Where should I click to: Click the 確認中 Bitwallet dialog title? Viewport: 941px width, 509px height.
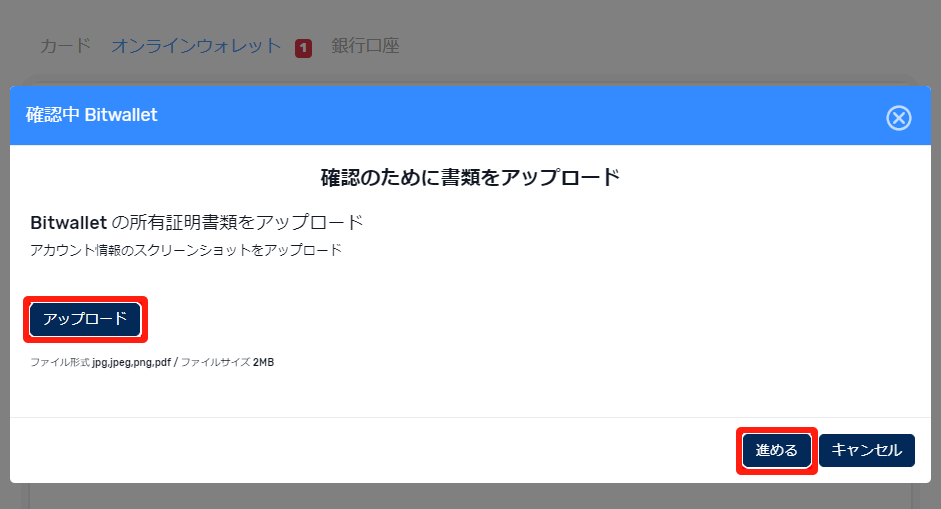(x=92, y=115)
